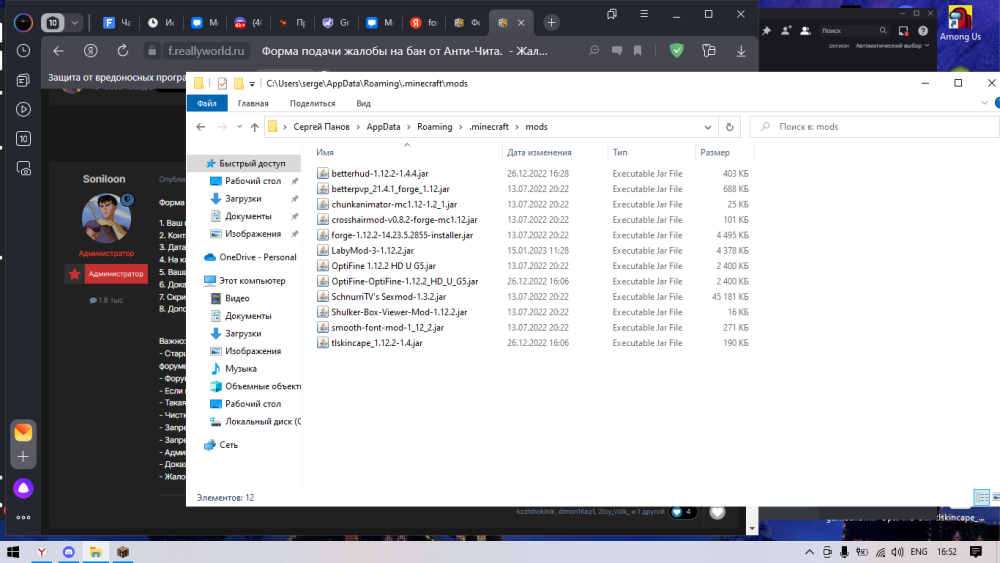Click Soniloon avatar on forum page
The image size is (1000, 563).
click(x=107, y=217)
